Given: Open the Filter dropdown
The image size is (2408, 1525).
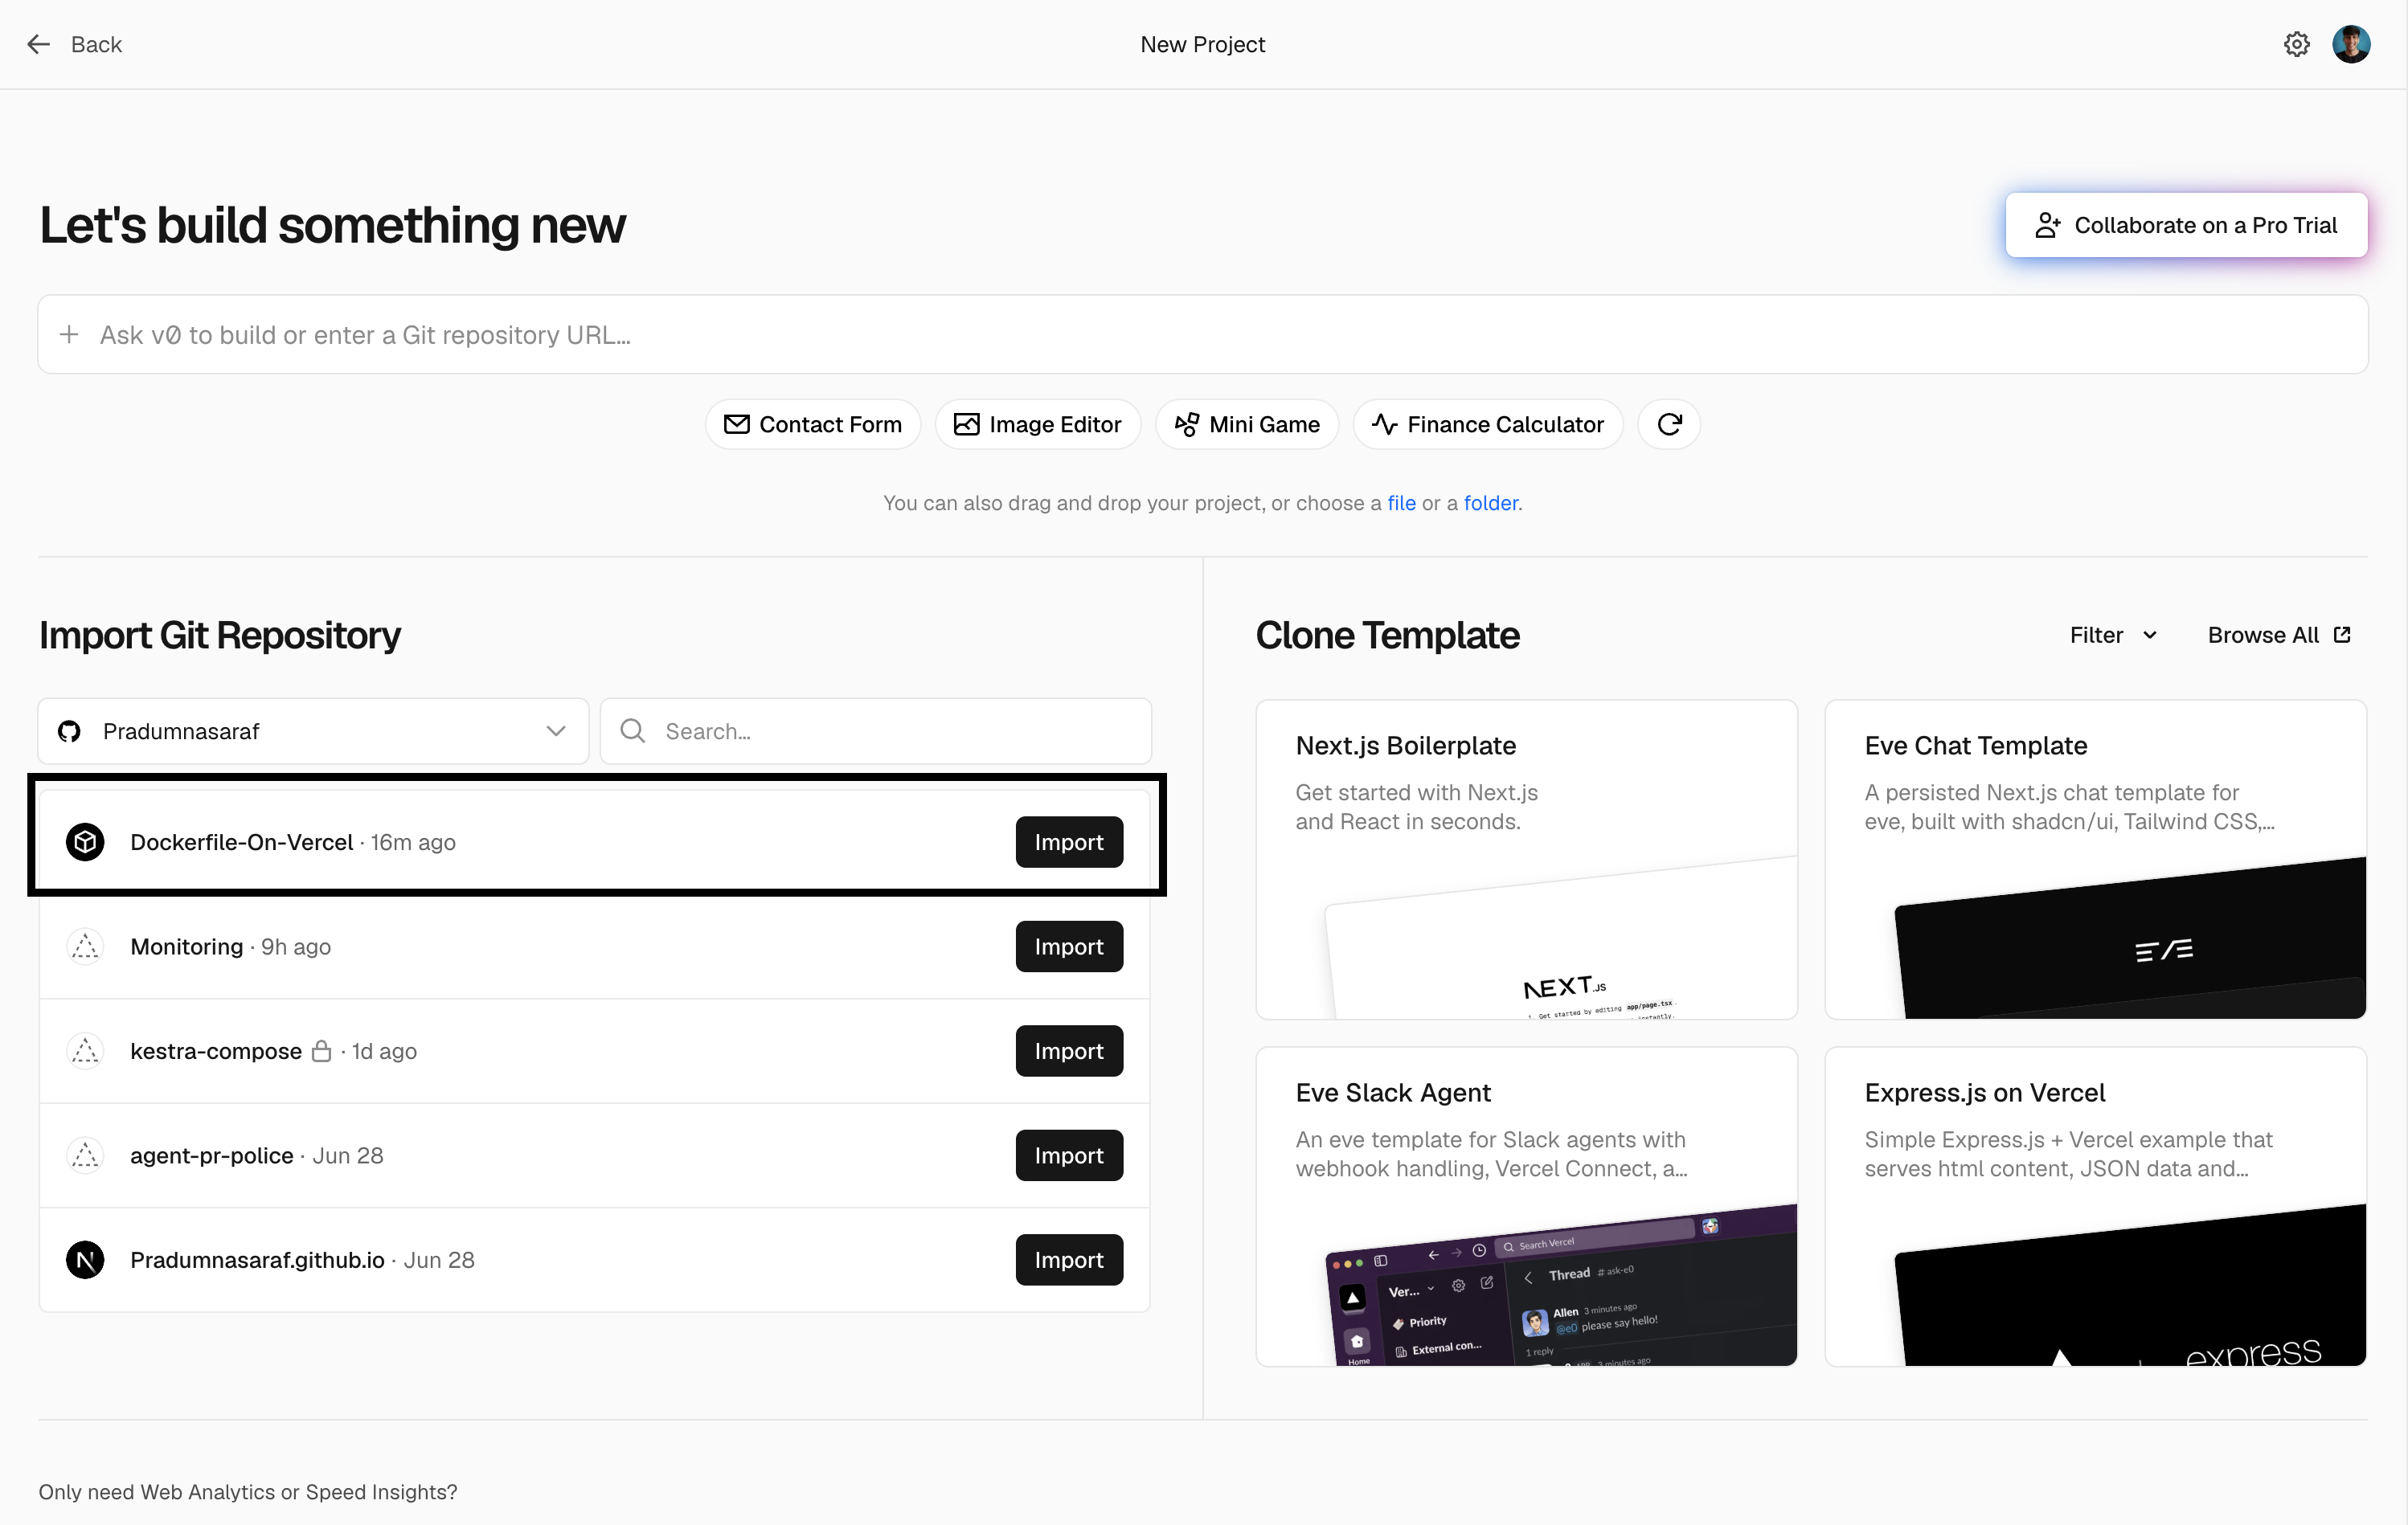Looking at the screenshot, I should (2113, 635).
